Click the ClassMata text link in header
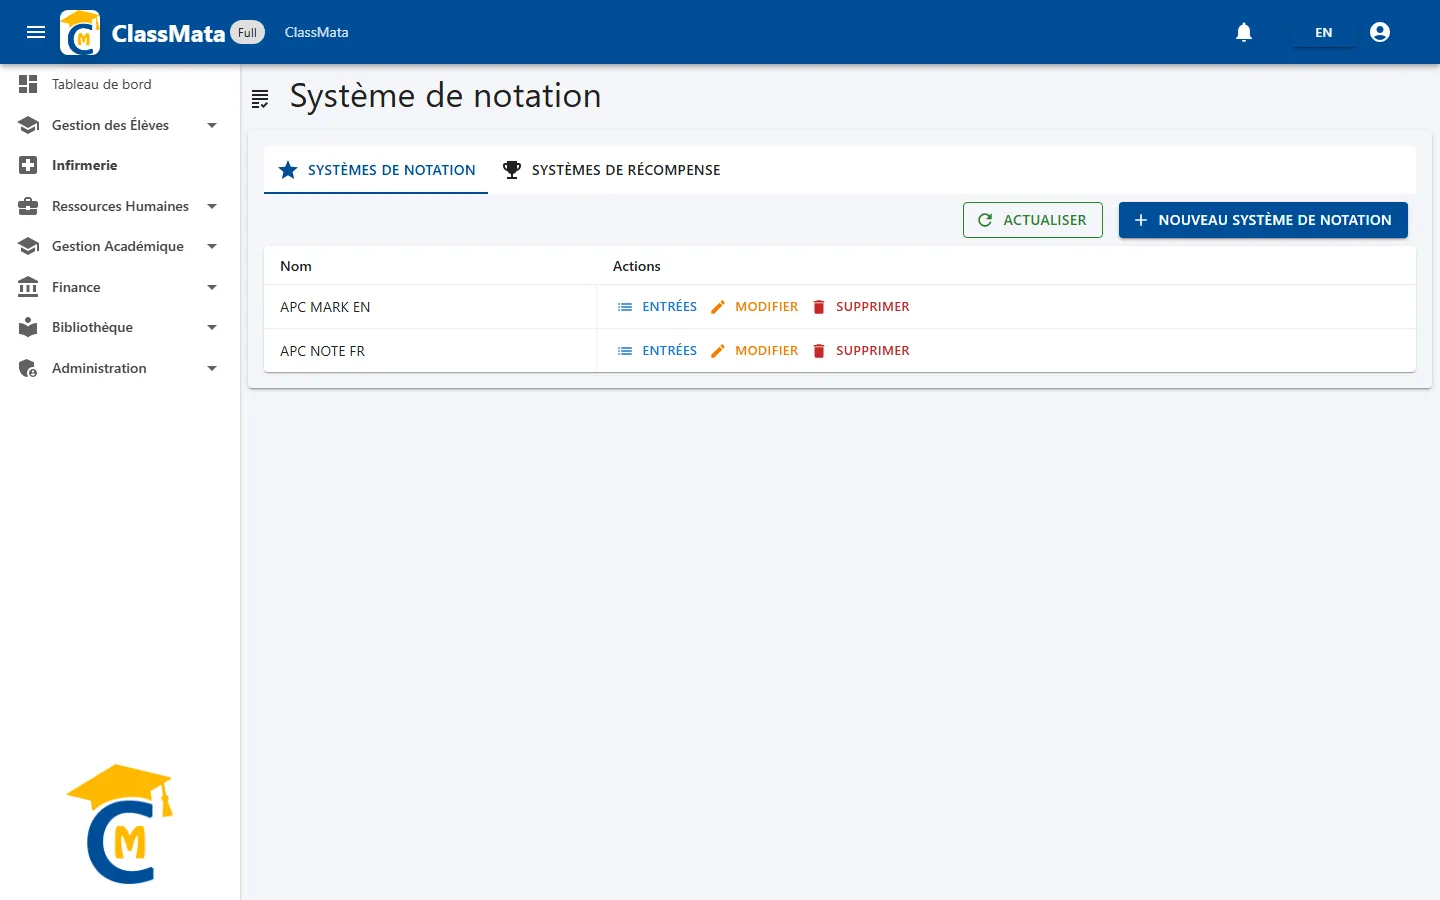The height and width of the screenshot is (900, 1440). 316,32
